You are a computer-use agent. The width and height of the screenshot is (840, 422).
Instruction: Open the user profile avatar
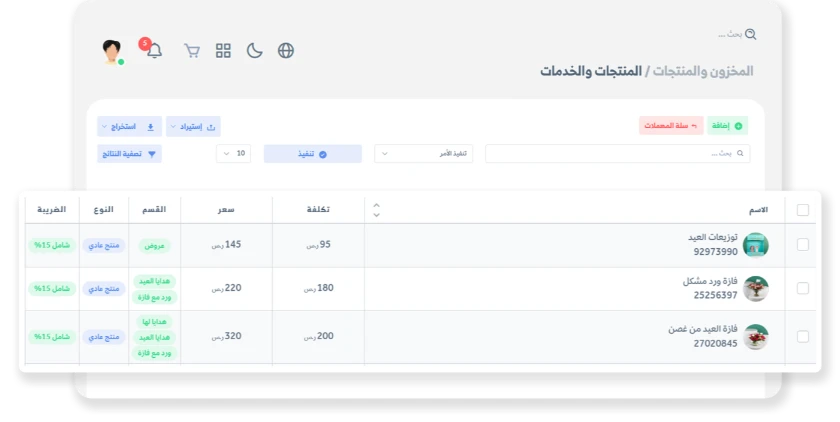click(113, 51)
